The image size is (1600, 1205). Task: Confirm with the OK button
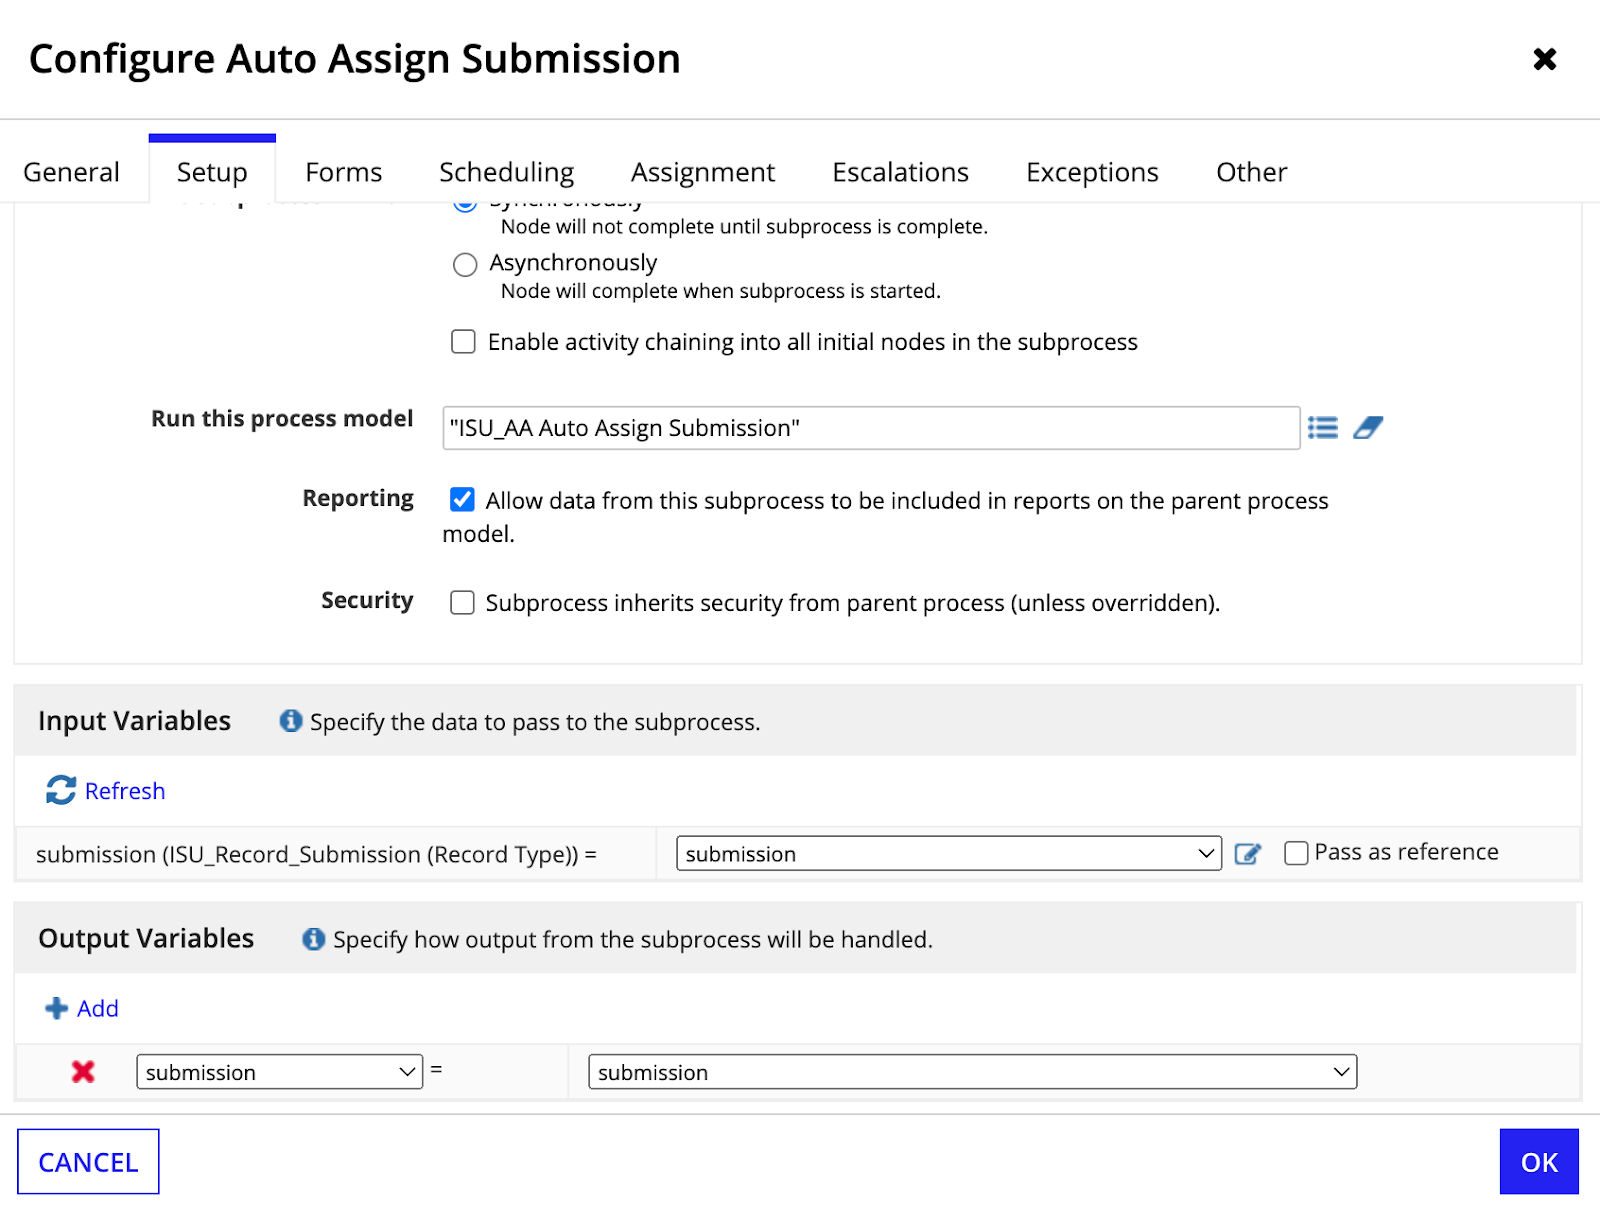click(x=1539, y=1162)
